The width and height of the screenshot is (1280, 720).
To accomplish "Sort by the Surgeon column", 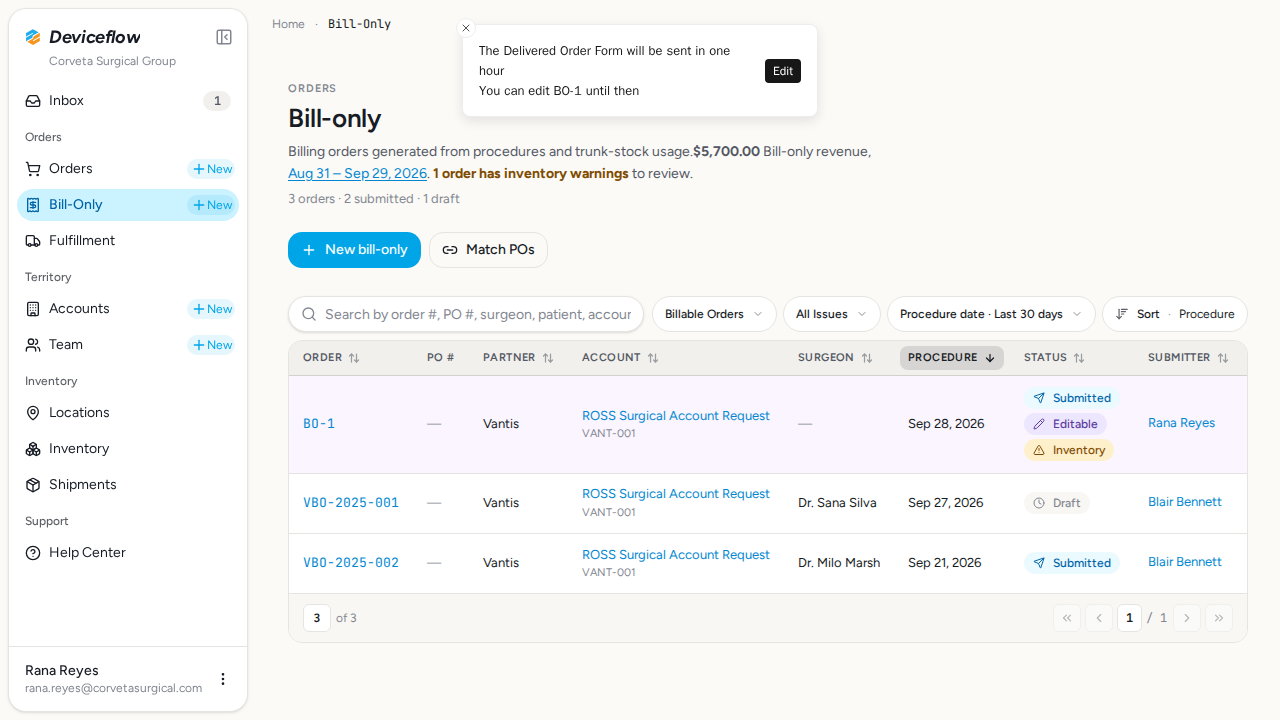I will pos(835,358).
